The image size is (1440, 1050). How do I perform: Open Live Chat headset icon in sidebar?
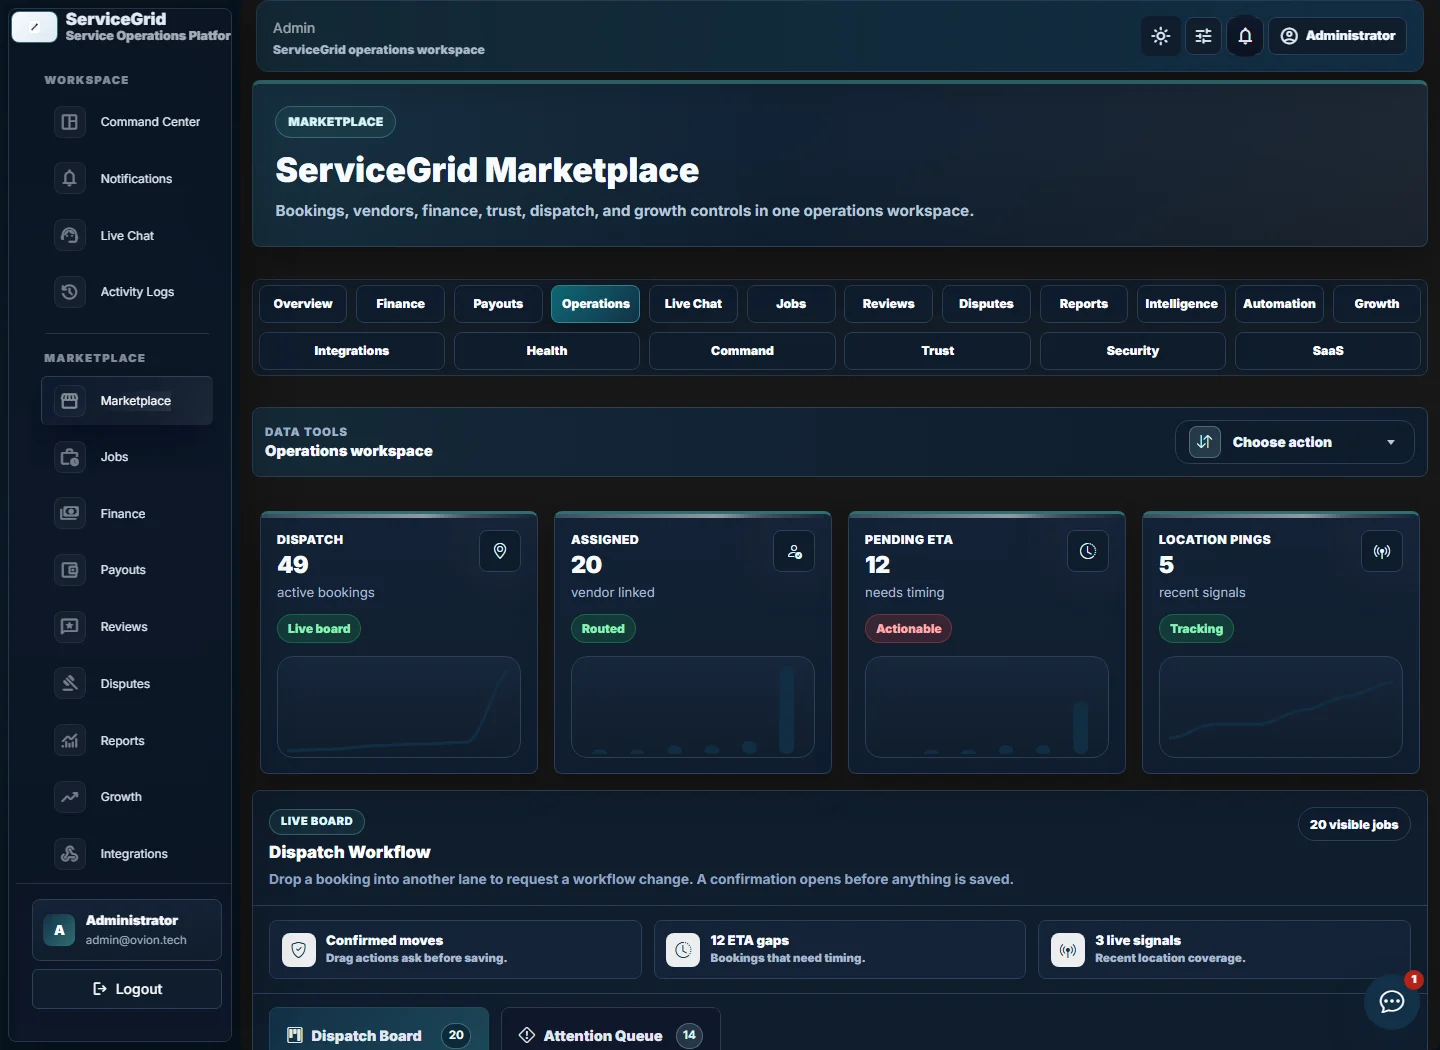(x=70, y=236)
